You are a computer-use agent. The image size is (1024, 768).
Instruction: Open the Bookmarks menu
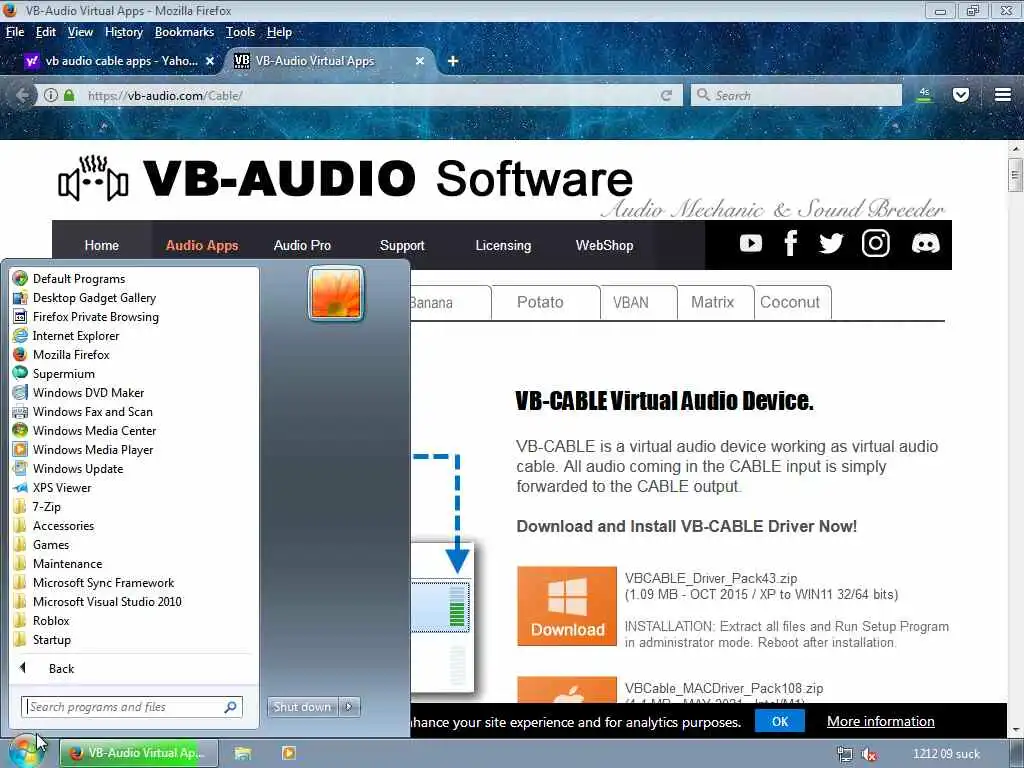coord(184,32)
